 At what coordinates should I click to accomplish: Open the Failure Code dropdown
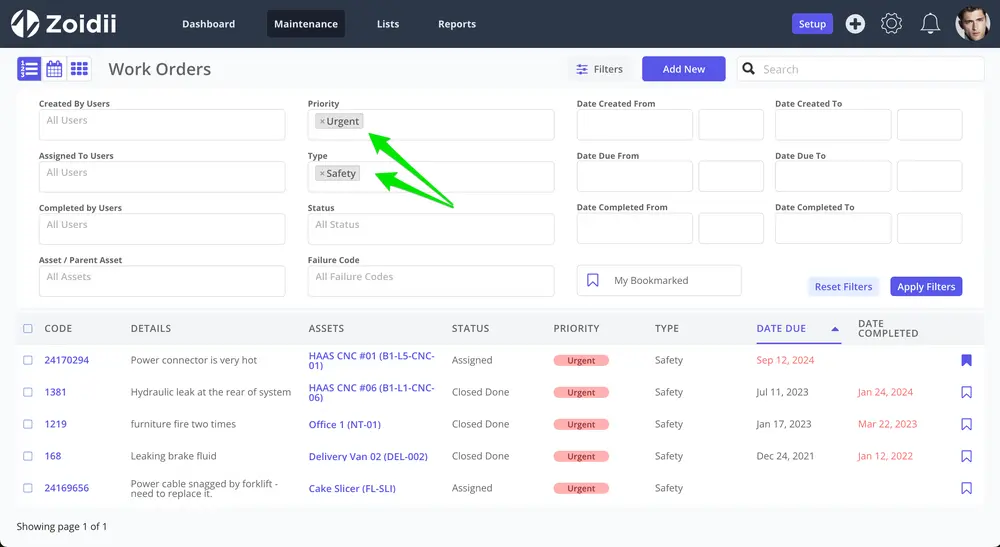click(430, 281)
